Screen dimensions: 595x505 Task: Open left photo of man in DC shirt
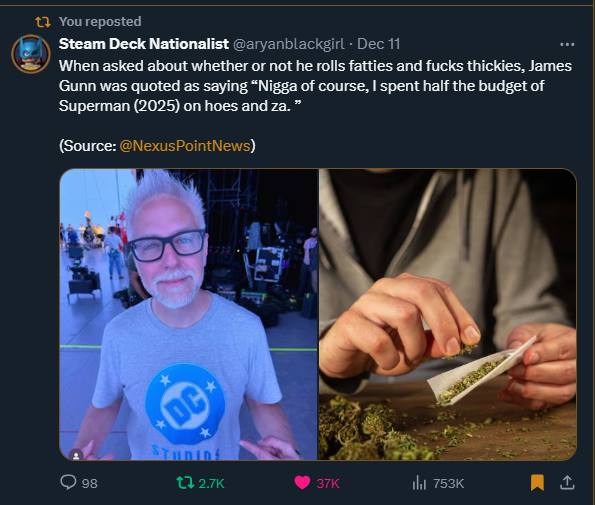[189, 314]
